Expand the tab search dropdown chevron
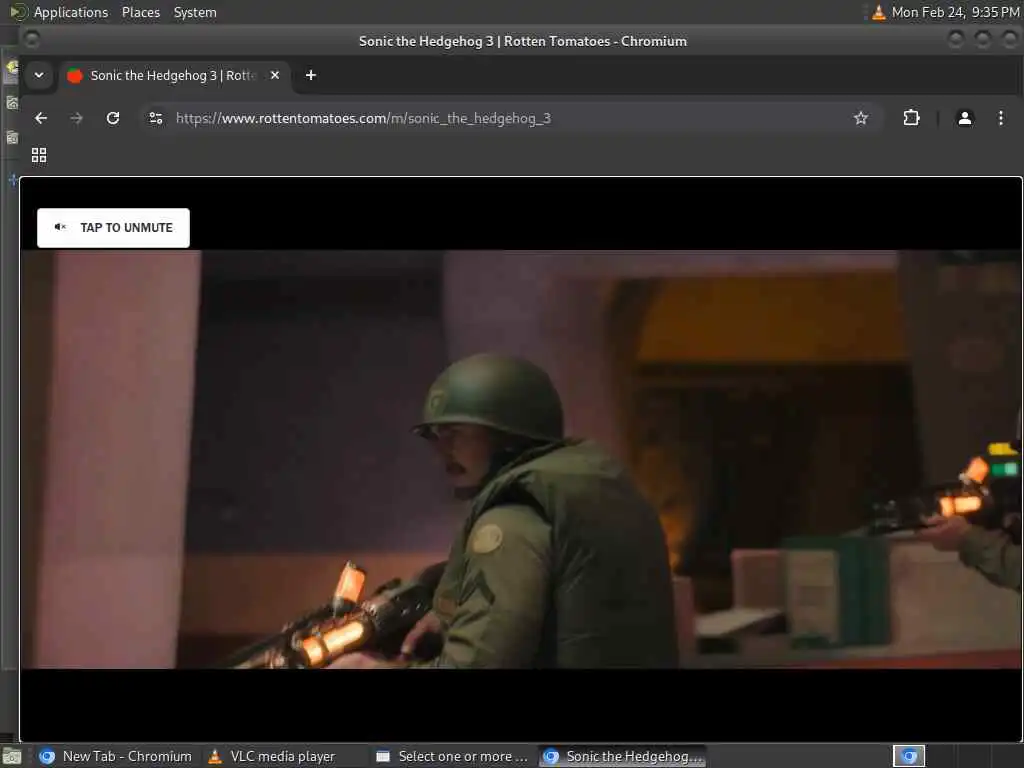The height and width of the screenshot is (768, 1024). pos(39,75)
